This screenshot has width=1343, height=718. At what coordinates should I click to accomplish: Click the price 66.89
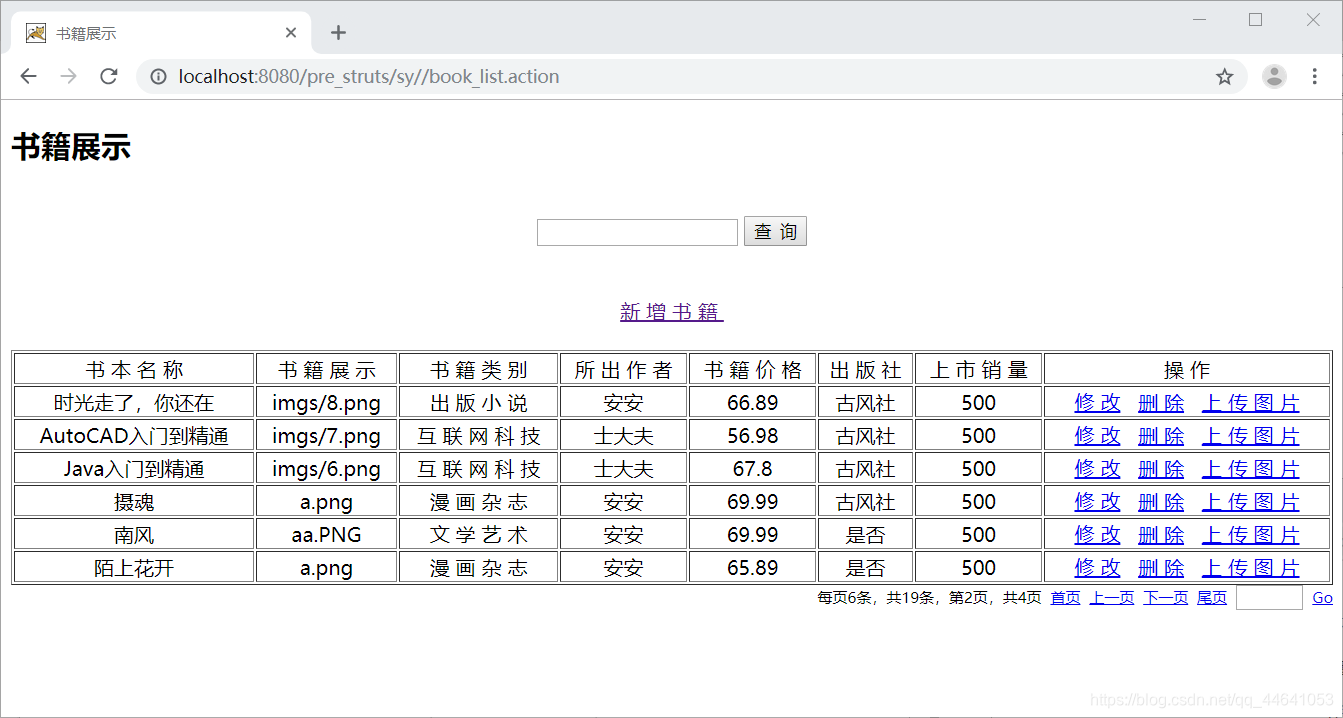click(753, 403)
